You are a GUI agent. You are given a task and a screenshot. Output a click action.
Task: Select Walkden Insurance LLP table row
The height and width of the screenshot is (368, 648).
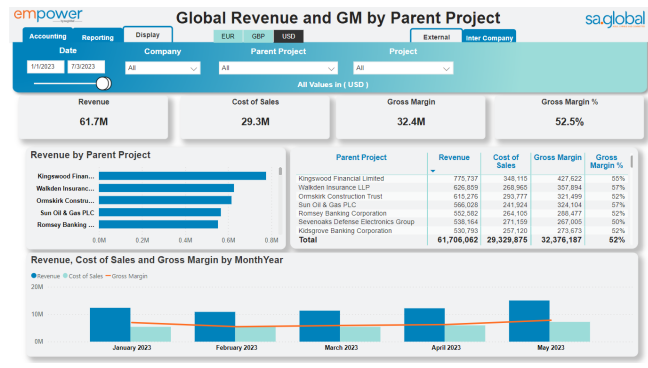coord(462,187)
